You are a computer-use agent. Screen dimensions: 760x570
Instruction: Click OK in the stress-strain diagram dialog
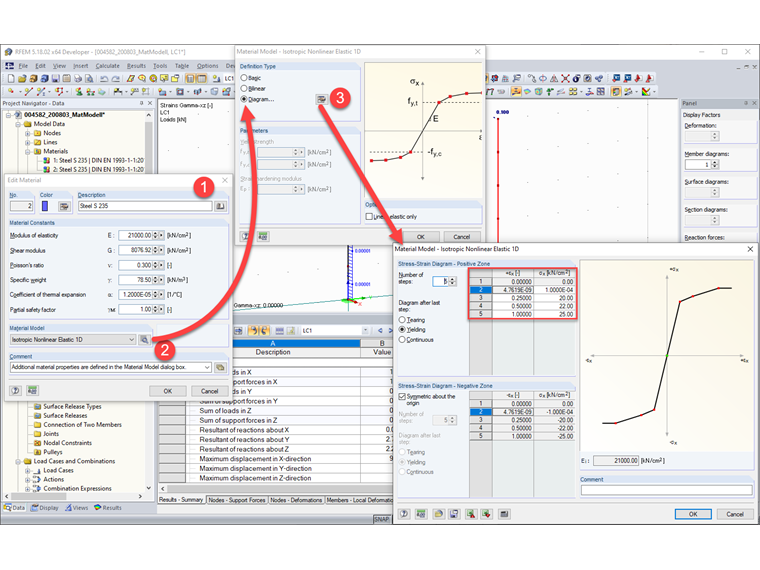693,514
